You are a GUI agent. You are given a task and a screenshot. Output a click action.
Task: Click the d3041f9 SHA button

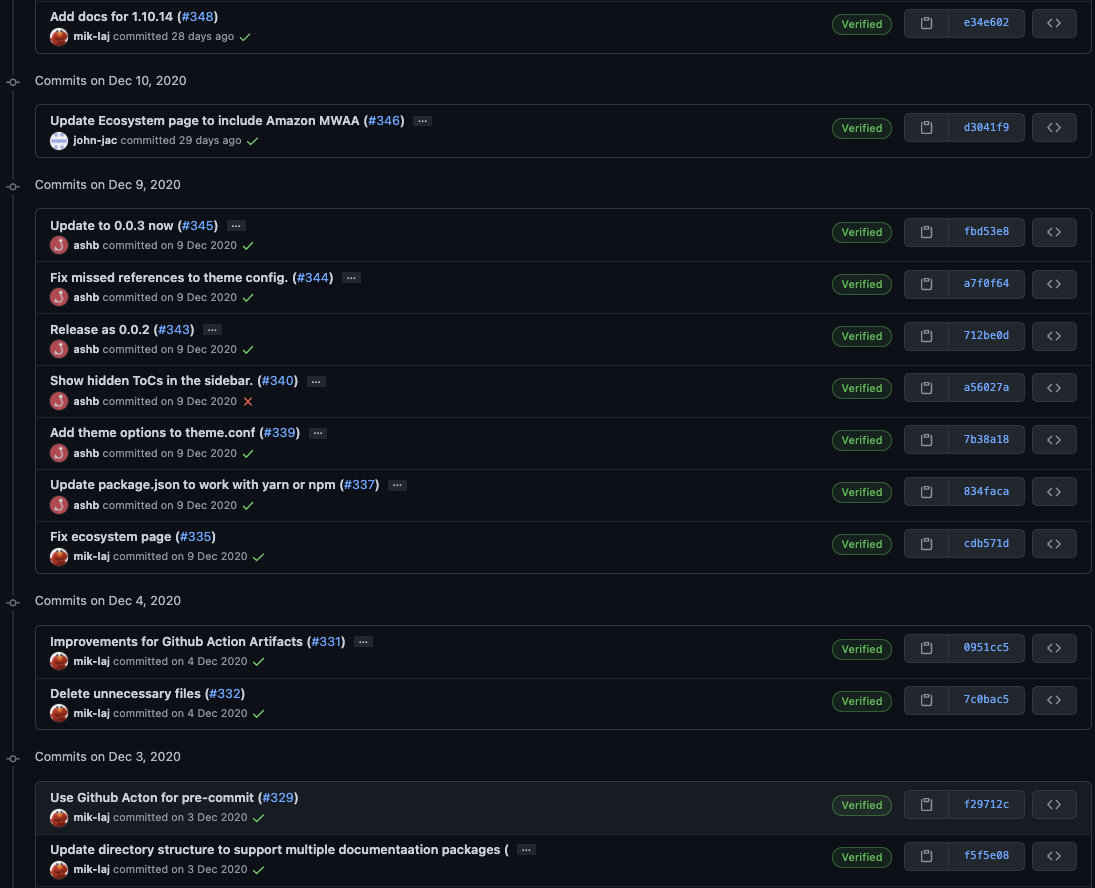[x=986, y=127]
